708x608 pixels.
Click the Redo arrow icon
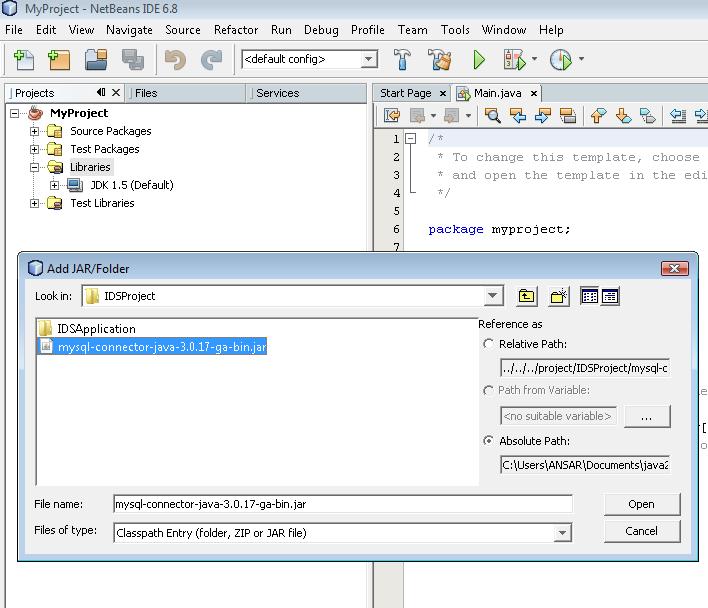(211, 60)
